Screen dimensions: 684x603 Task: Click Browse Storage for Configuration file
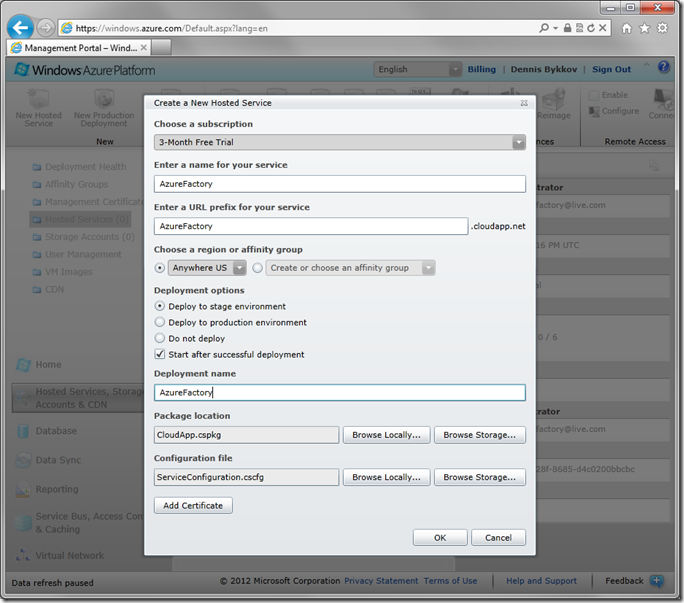479,477
